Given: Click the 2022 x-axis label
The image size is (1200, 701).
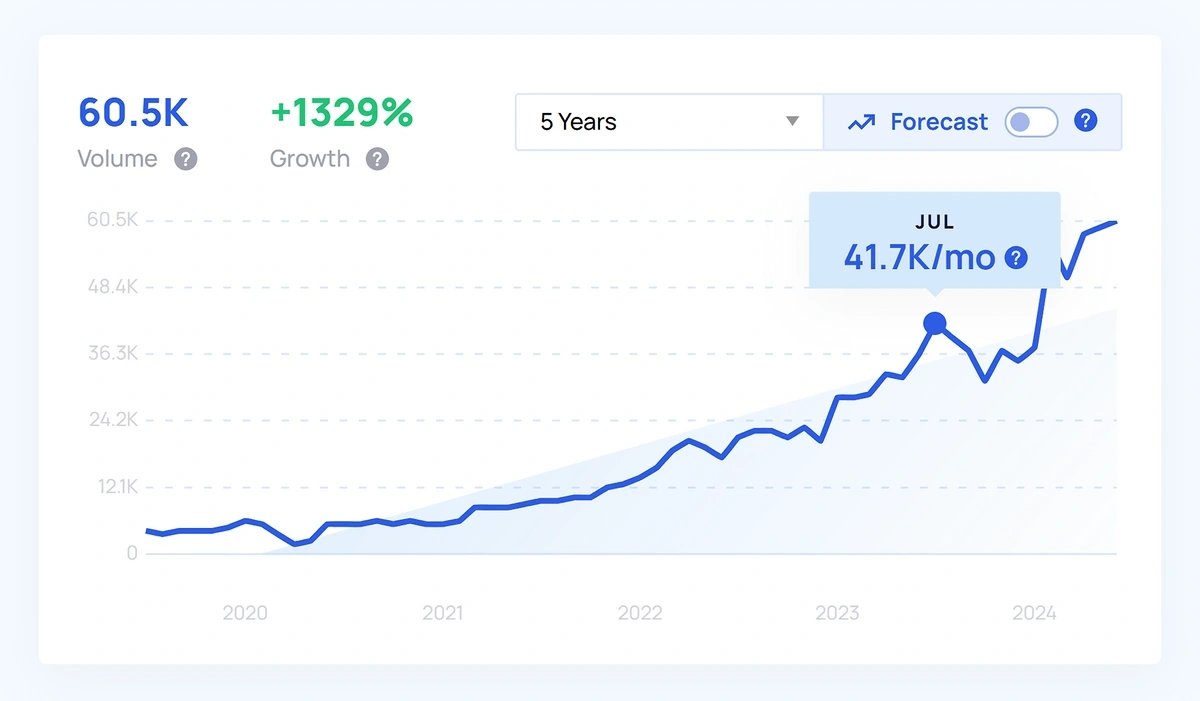Looking at the screenshot, I should [x=640, y=613].
